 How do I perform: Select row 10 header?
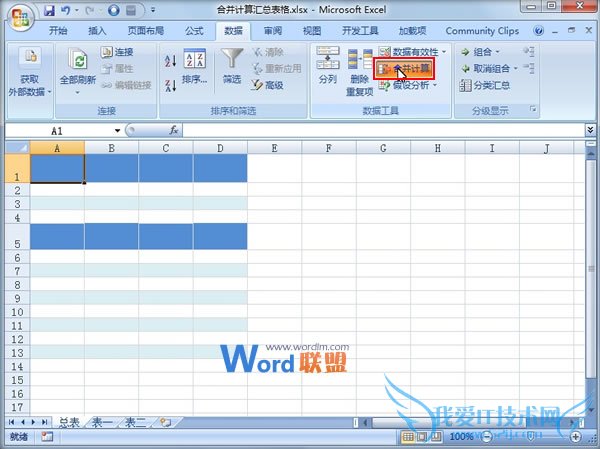tap(18, 312)
